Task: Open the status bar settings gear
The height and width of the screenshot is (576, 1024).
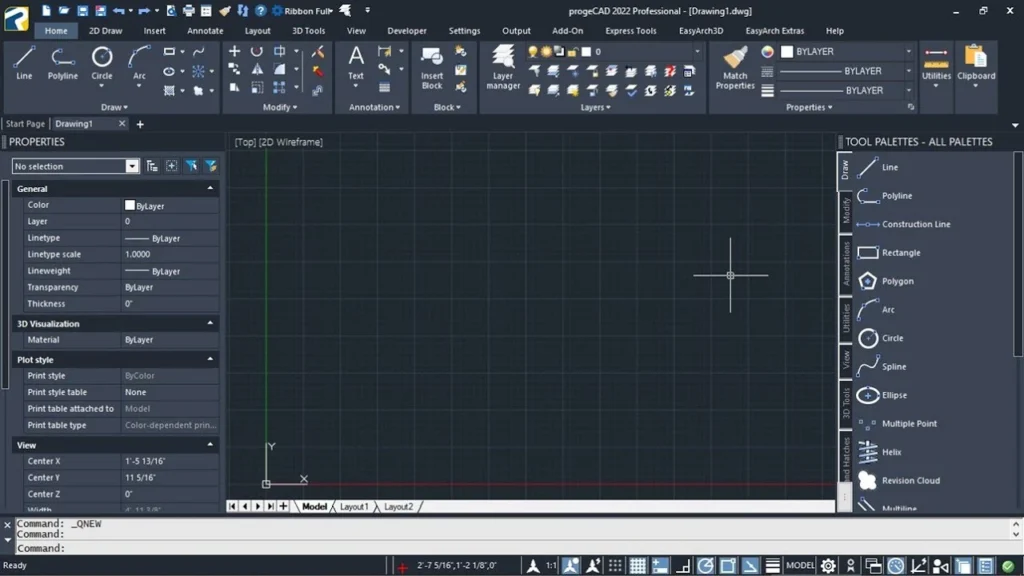Action: (x=828, y=566)
